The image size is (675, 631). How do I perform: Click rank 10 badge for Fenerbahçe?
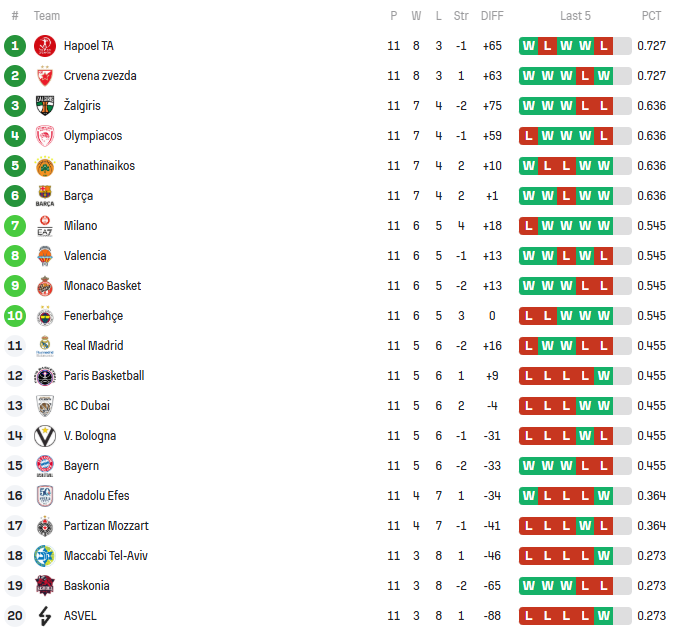click(15, 316)
